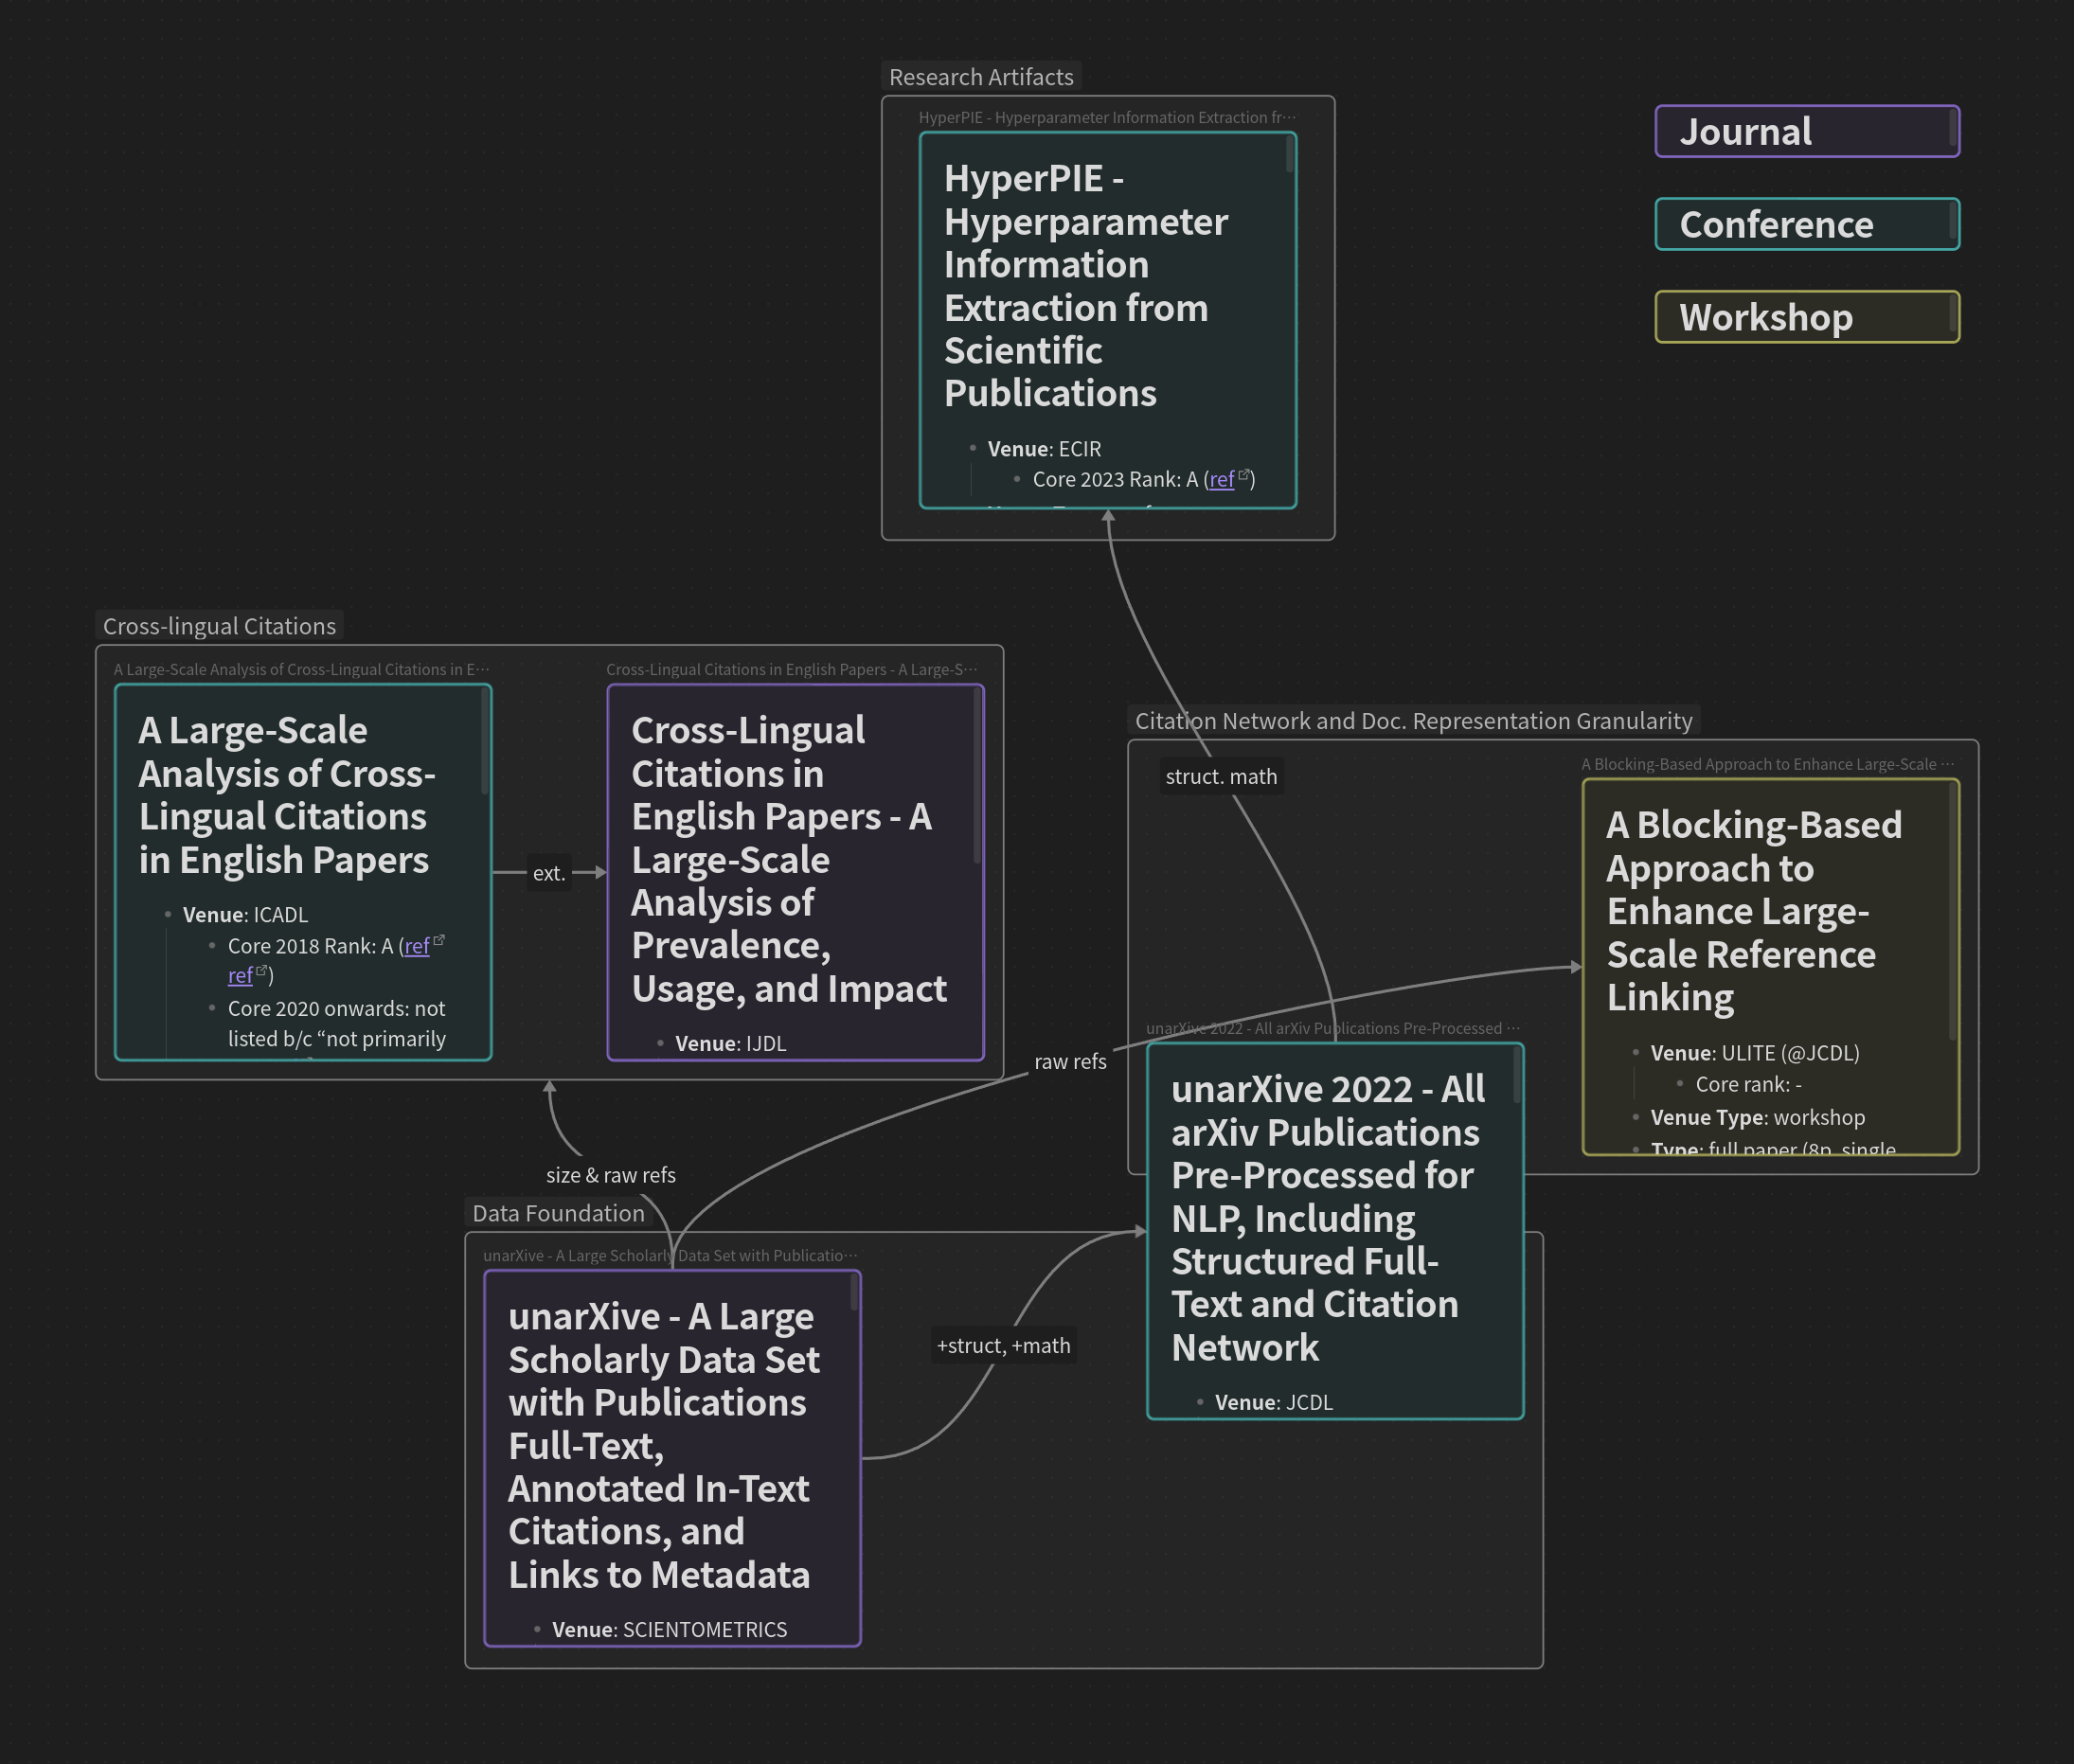Screen dimensions: 2074x1764
Task: Select the '+struct, +math' edge label
Action: tap(1003, 1346)
